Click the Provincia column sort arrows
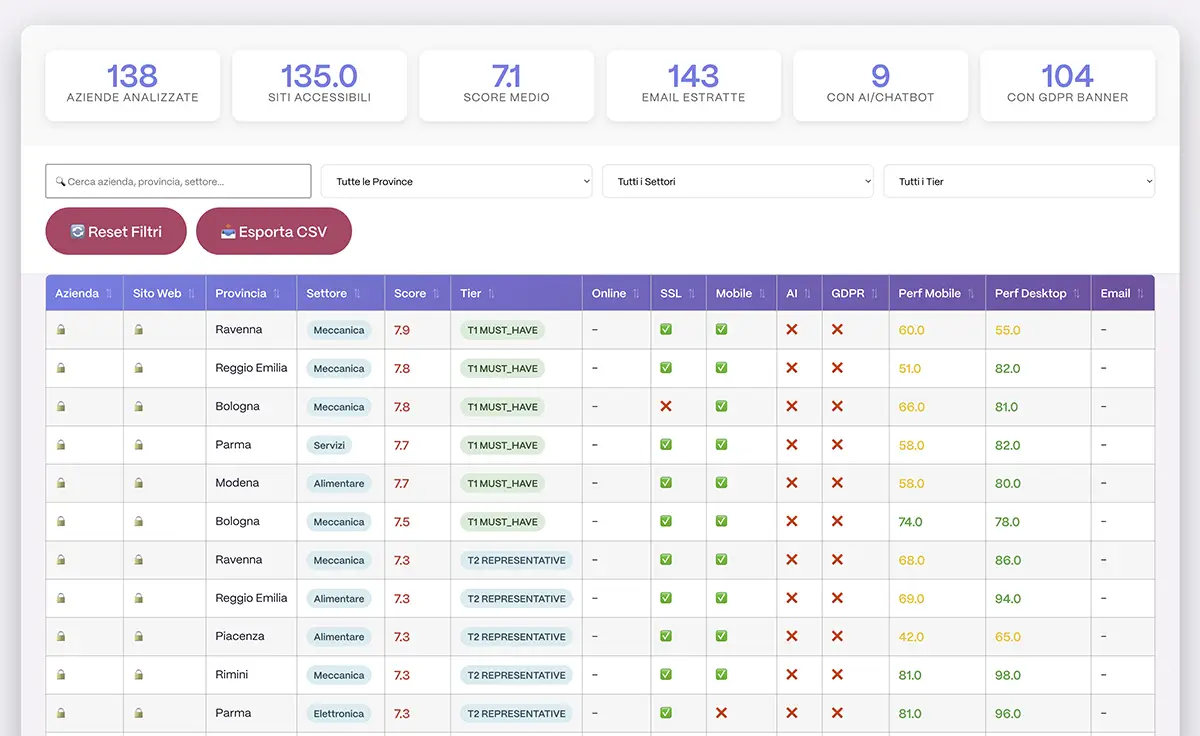 pyautogui.click(x=277, y=294)
